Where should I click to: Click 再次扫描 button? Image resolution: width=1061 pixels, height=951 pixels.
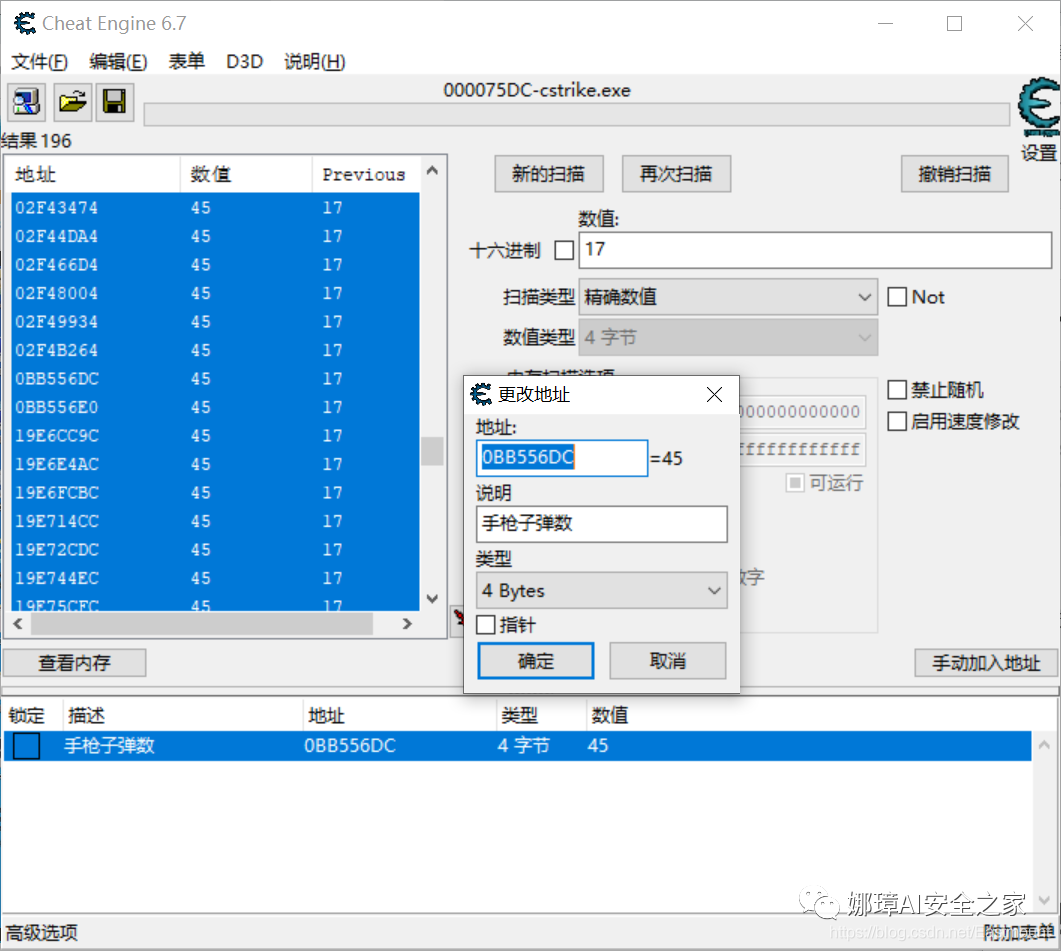point(676,174)
